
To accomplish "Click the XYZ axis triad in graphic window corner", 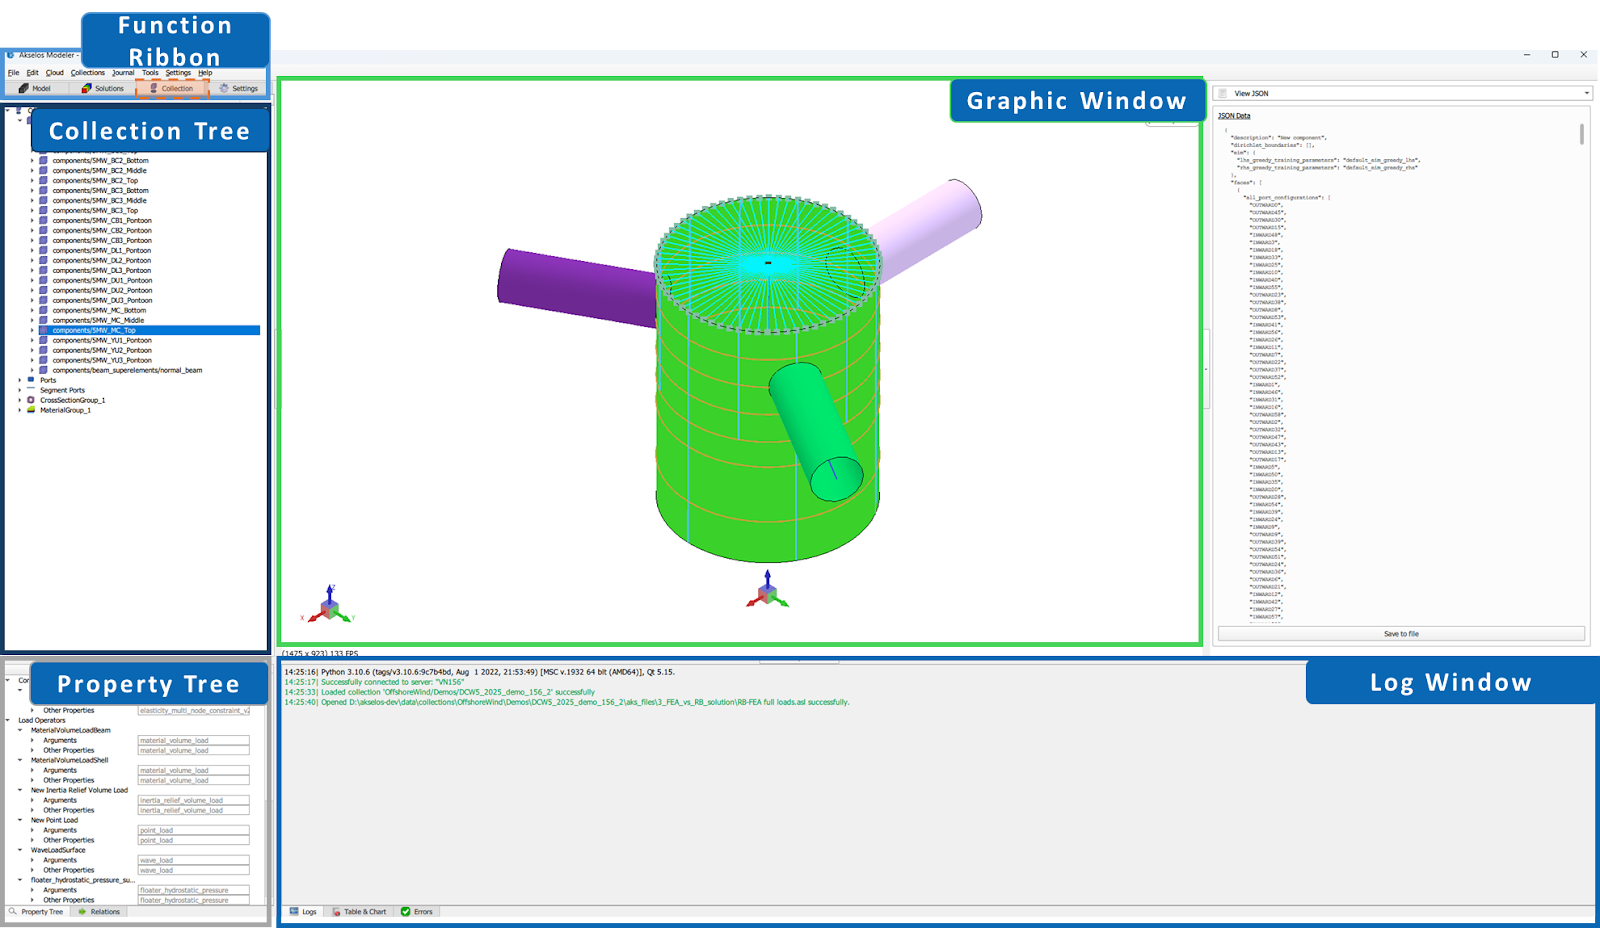I will pyautogui.click(x=329, y=604).
